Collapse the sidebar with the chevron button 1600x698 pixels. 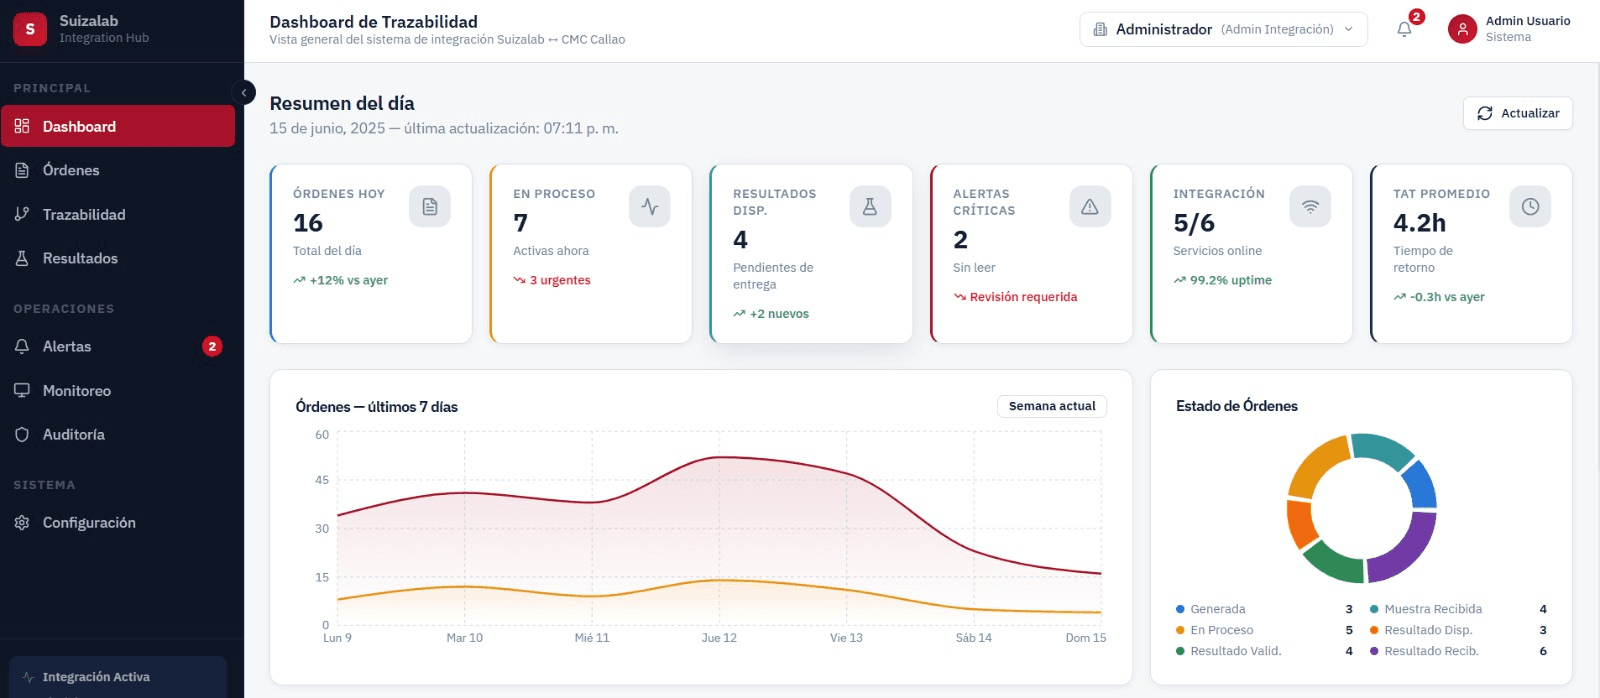243,93
